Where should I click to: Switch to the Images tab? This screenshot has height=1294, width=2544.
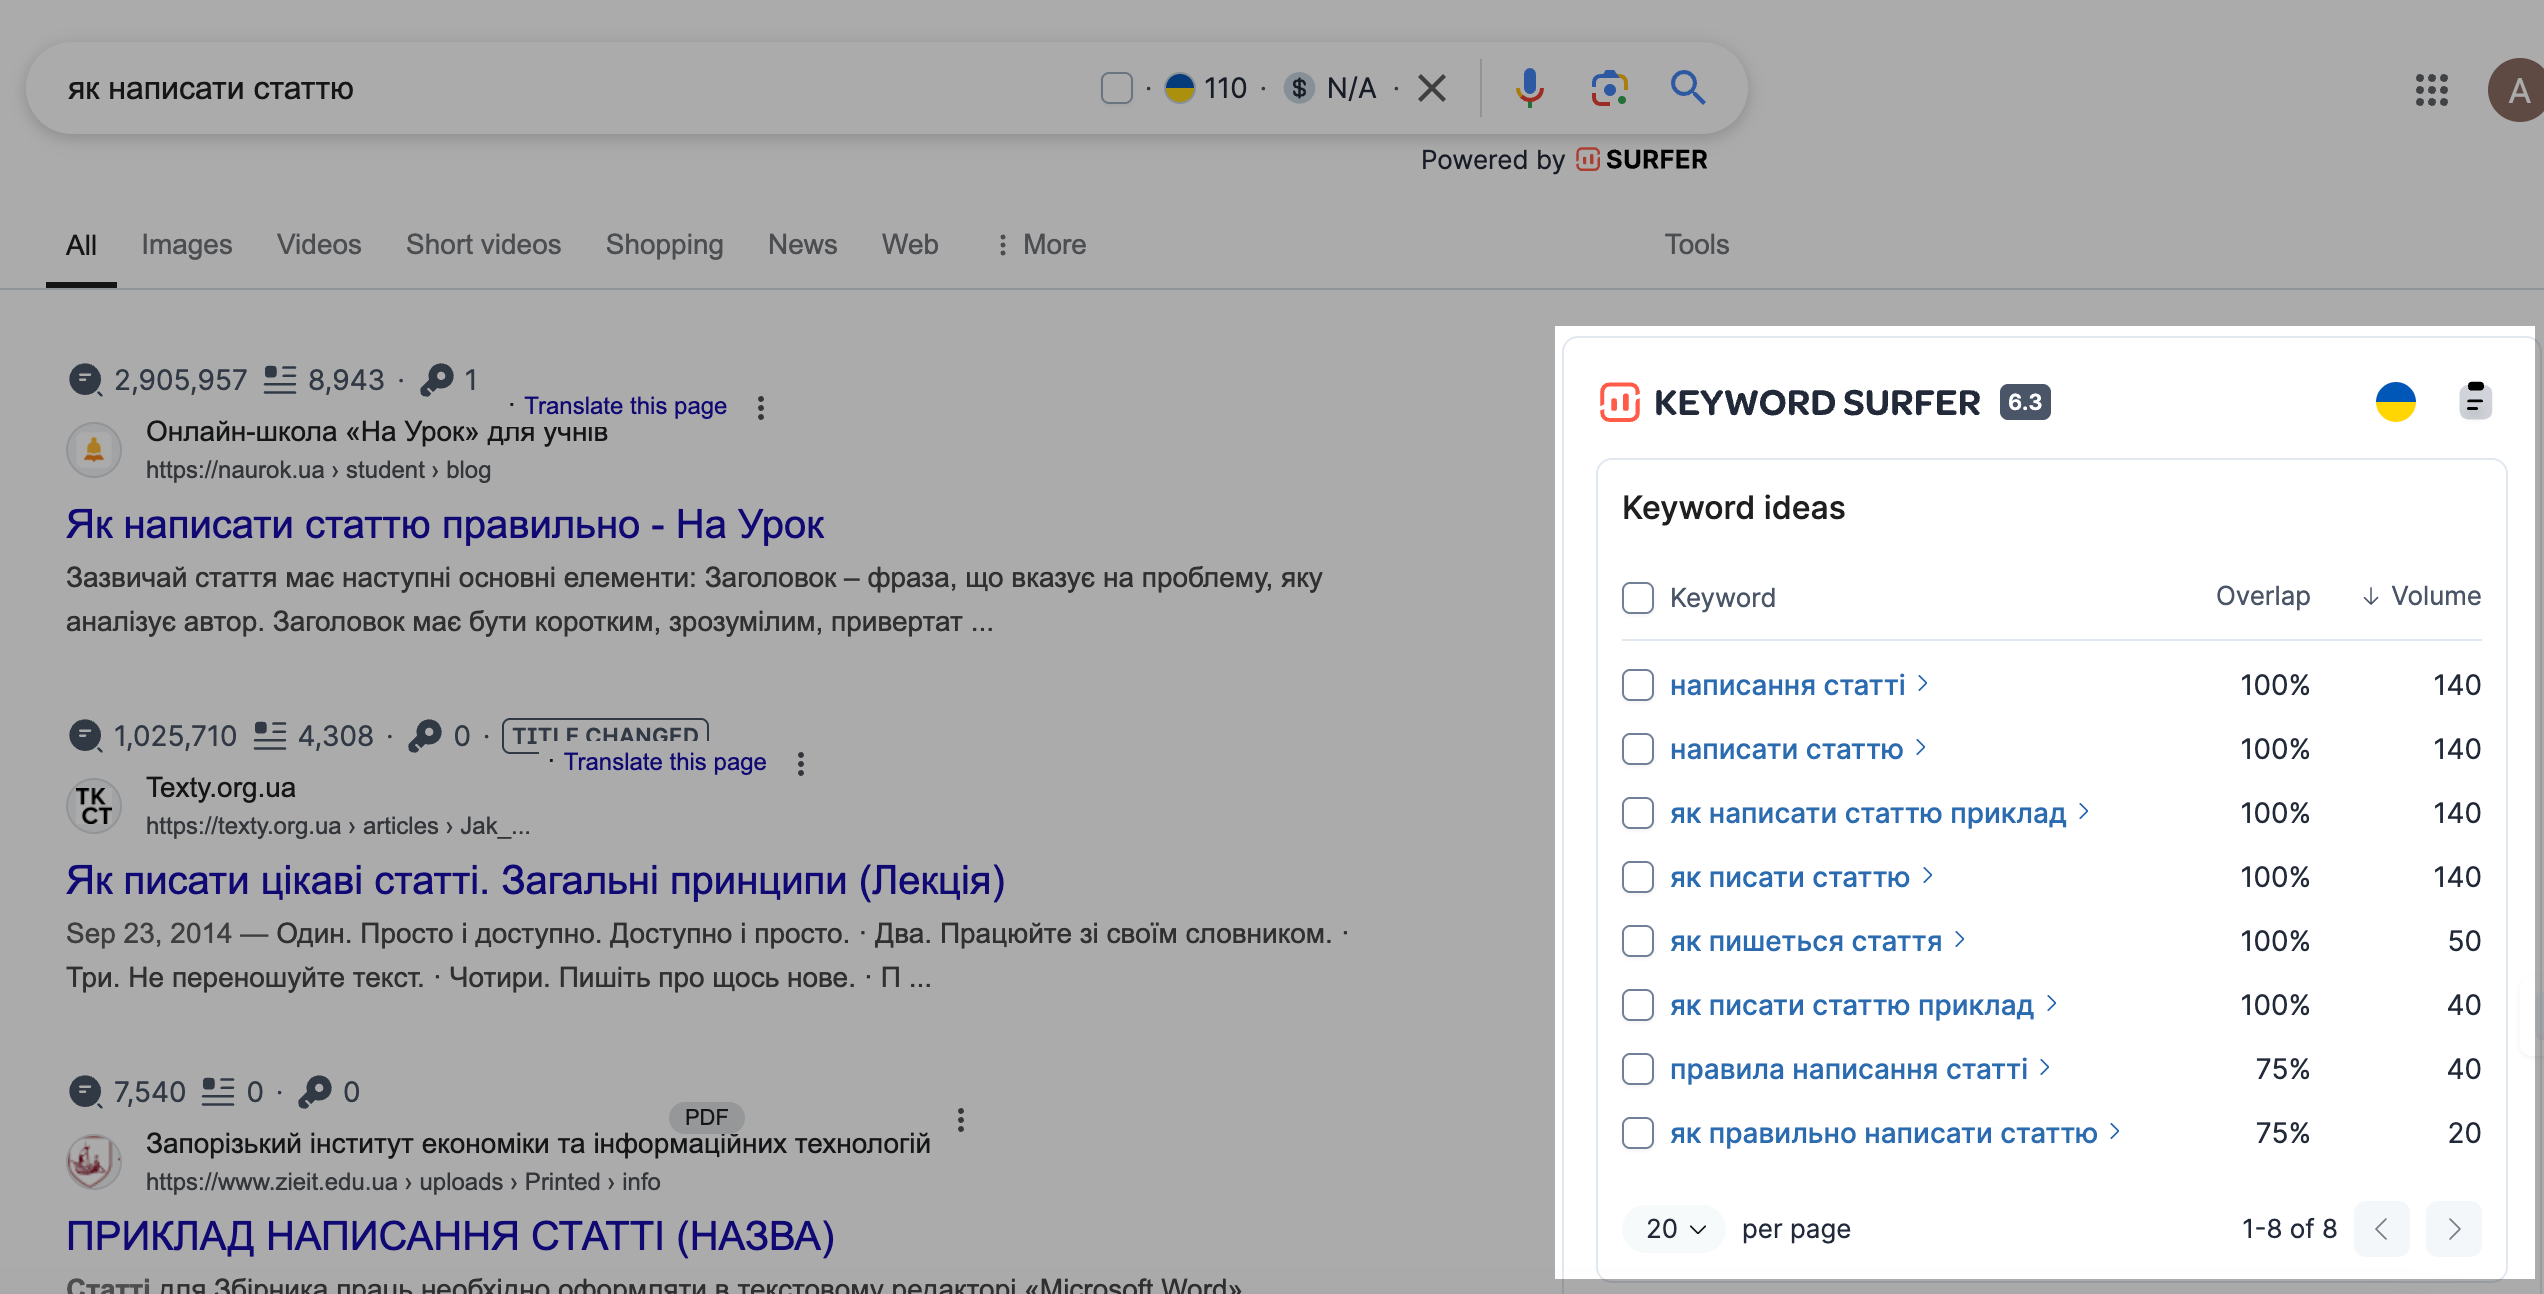point(186,245)
